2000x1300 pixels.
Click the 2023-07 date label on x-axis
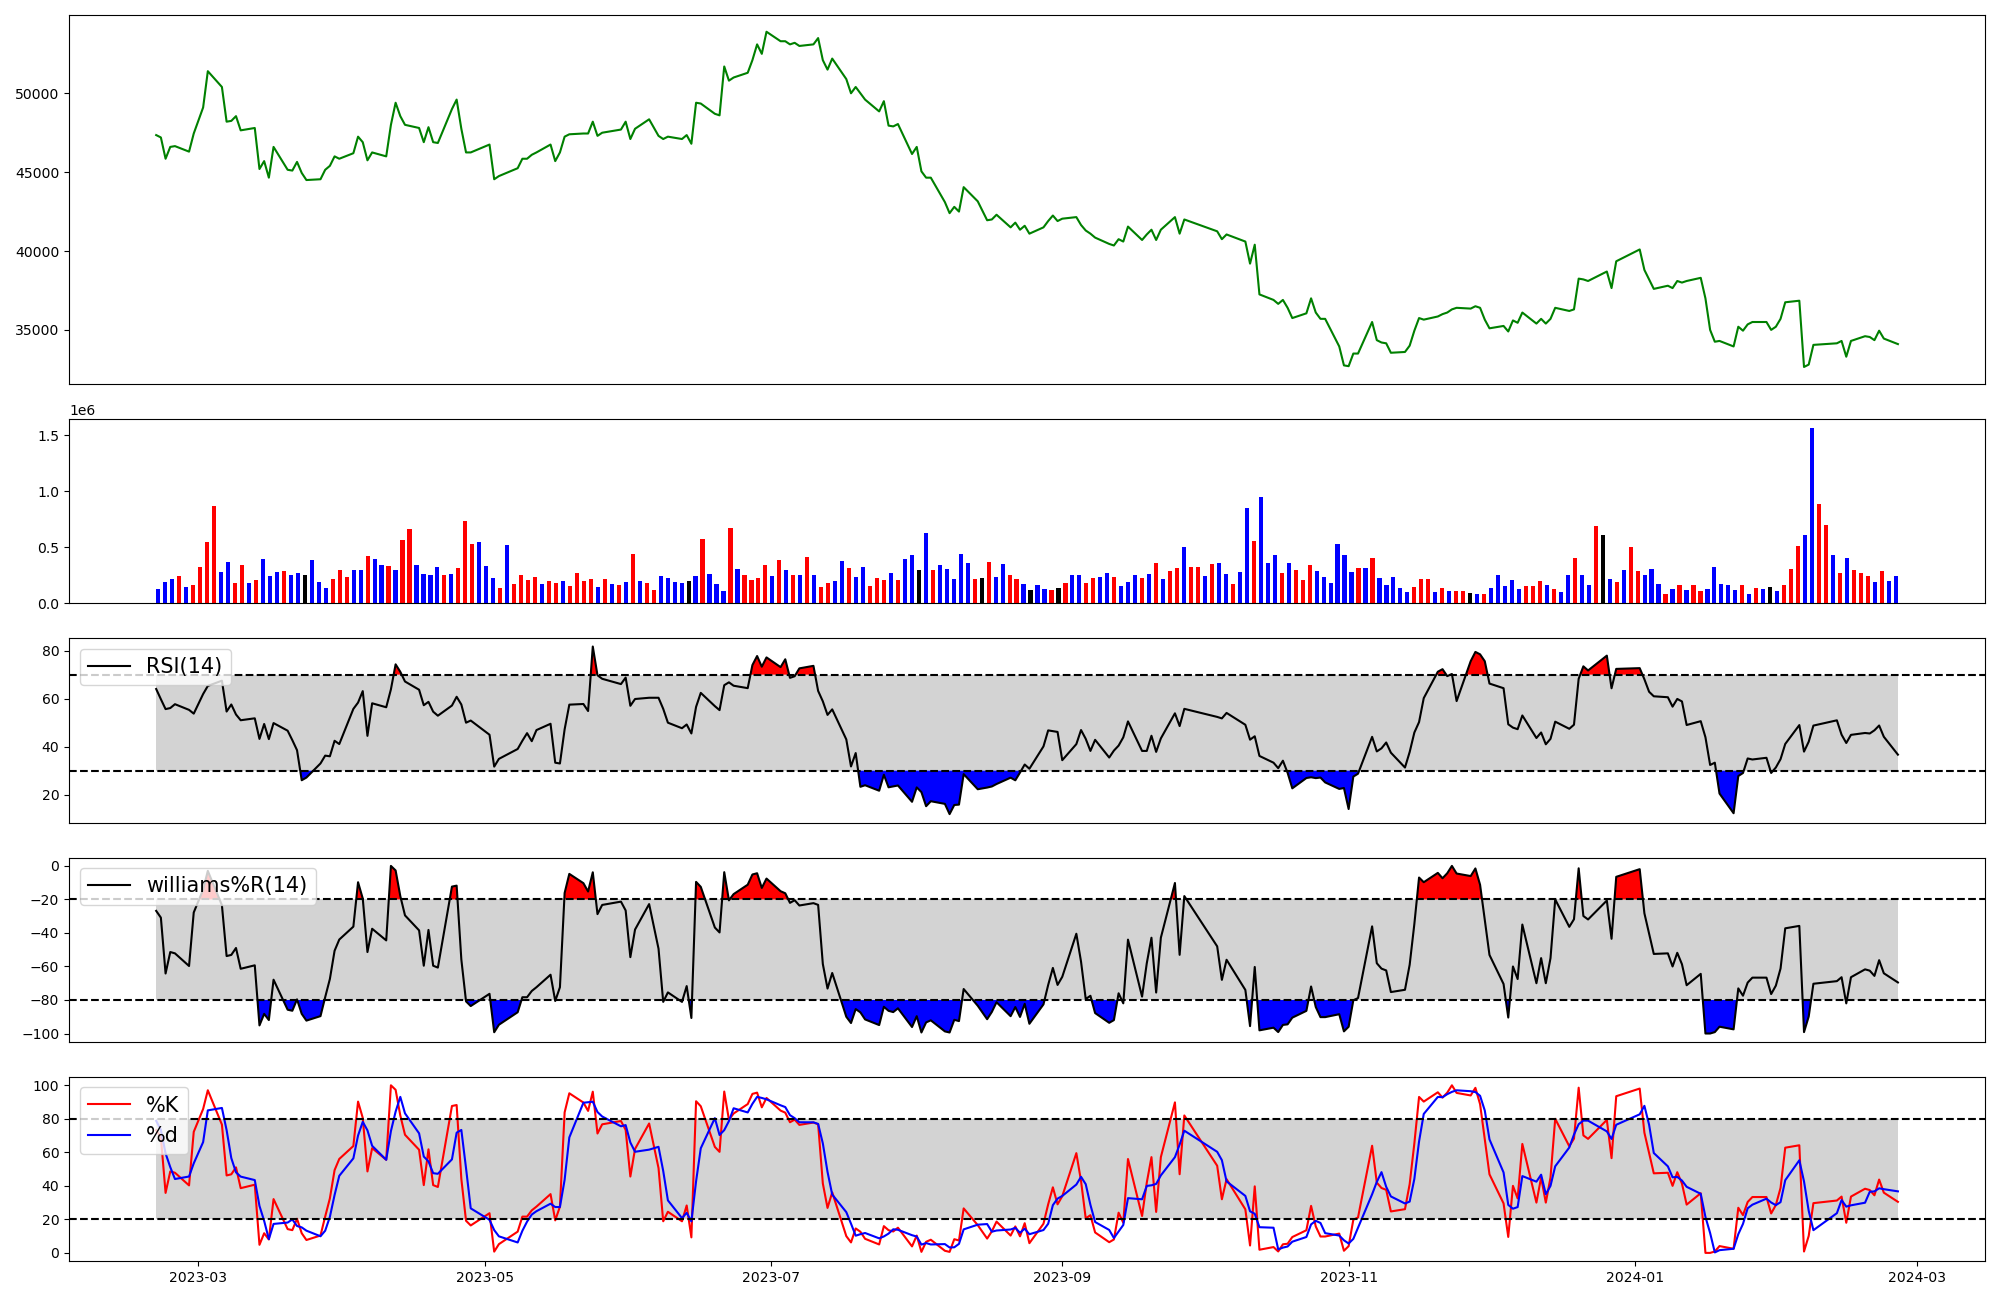click(x=771, y=1277)
